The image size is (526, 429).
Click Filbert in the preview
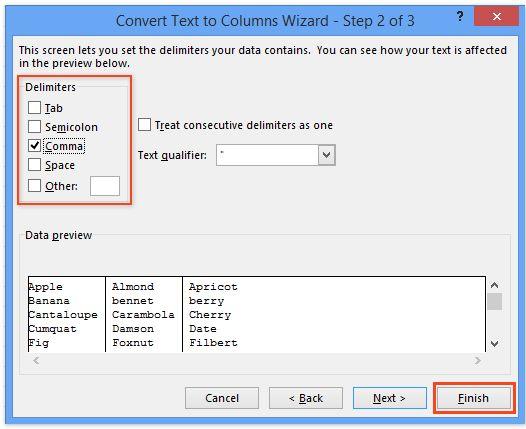pos(213,343)
